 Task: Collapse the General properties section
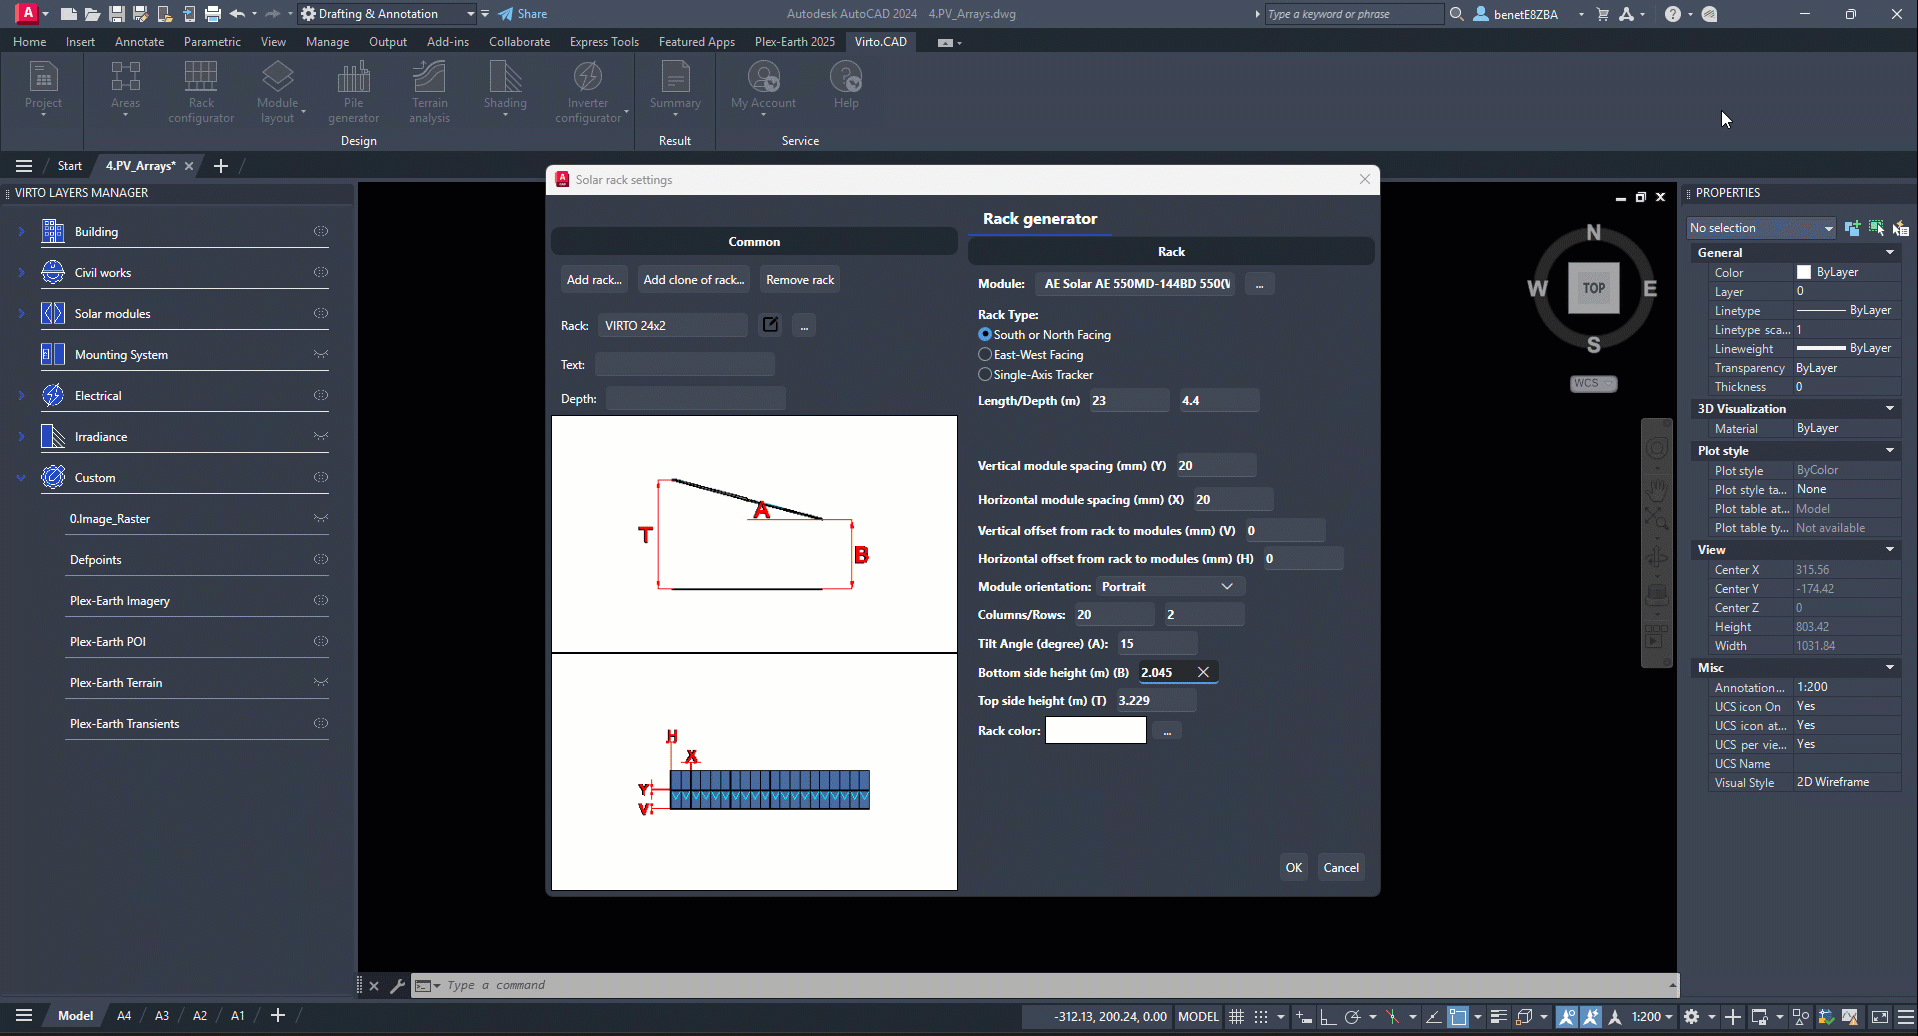click(1890, 253)
